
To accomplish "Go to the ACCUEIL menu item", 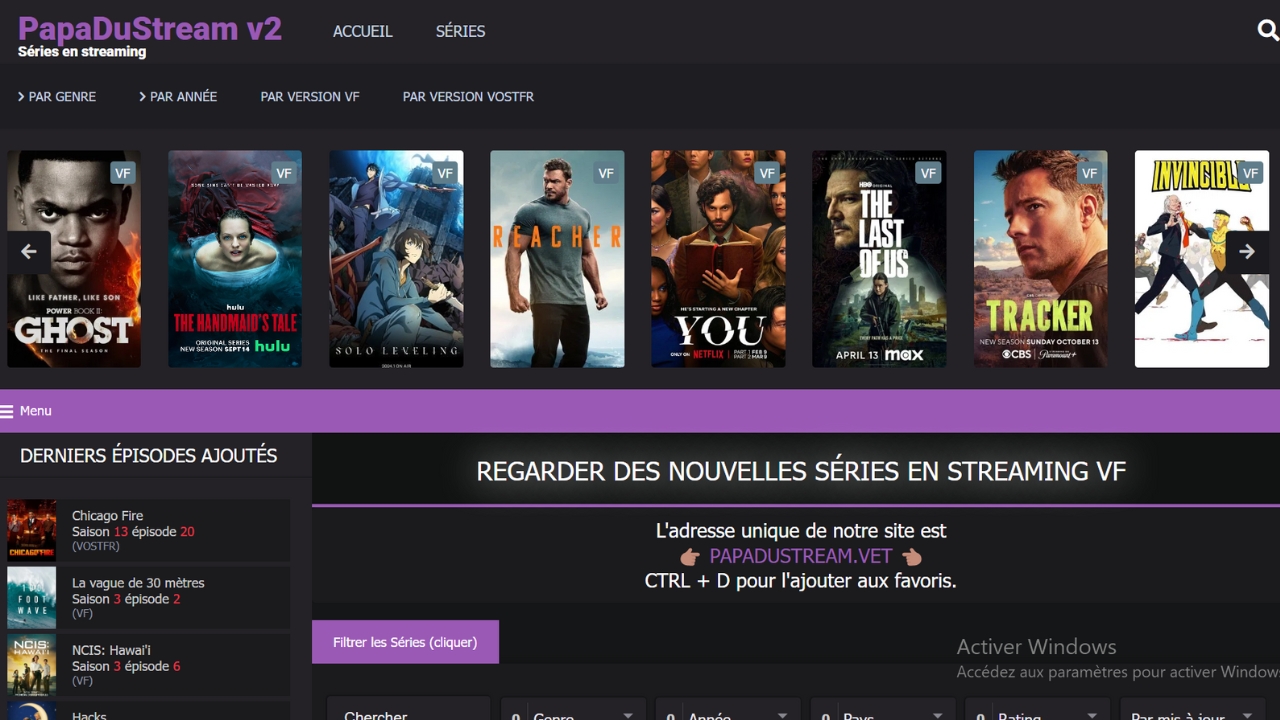I will click(x=362, y=32).
